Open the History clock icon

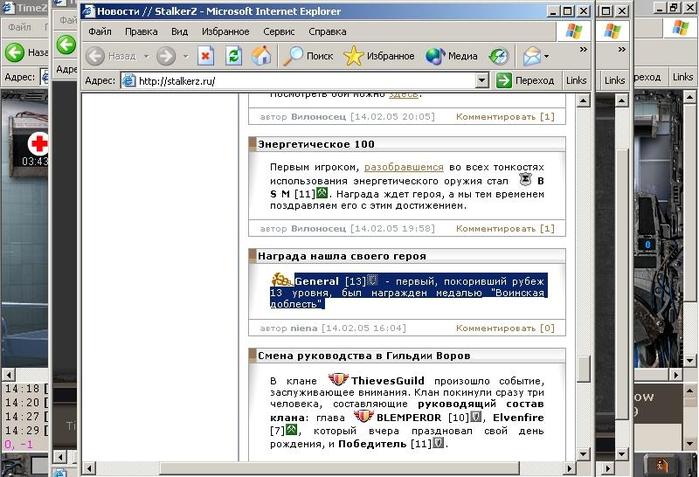coord(498,56)
